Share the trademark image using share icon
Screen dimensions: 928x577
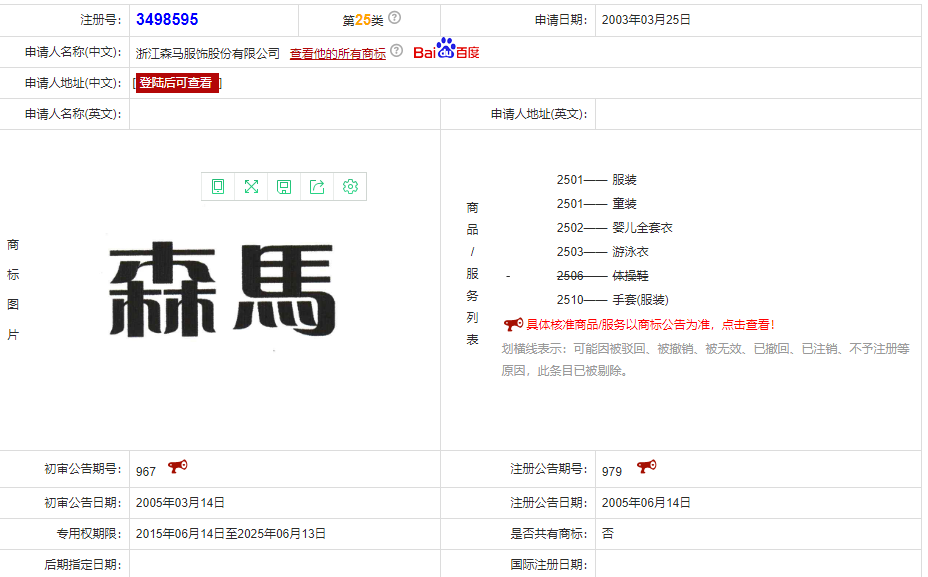click(x=317, y=187)
